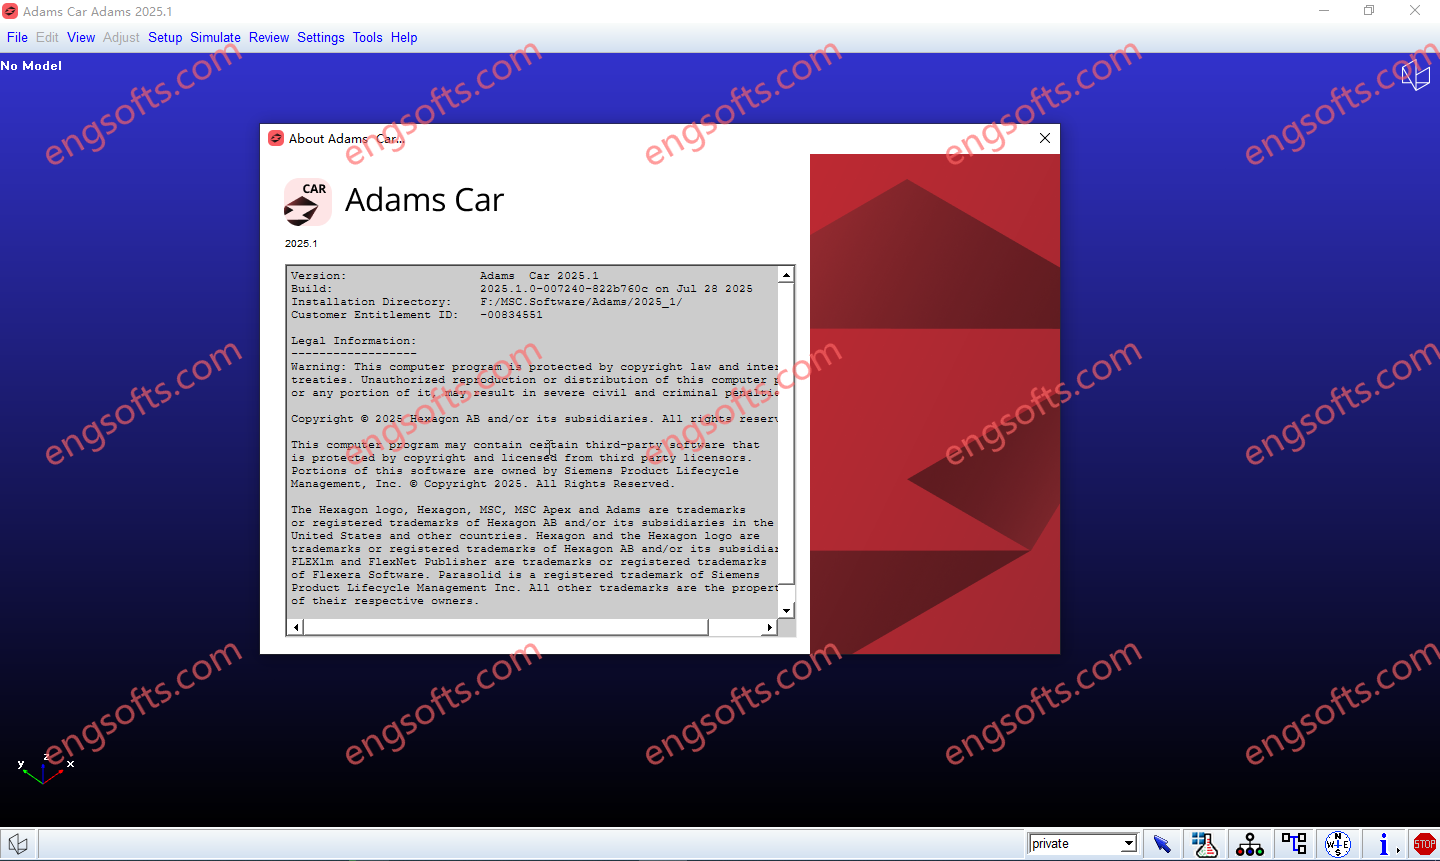The height and width of the screenshot is (861, 1440).
Task: Click the Installation Directory path text
Action: click(581, 302)
